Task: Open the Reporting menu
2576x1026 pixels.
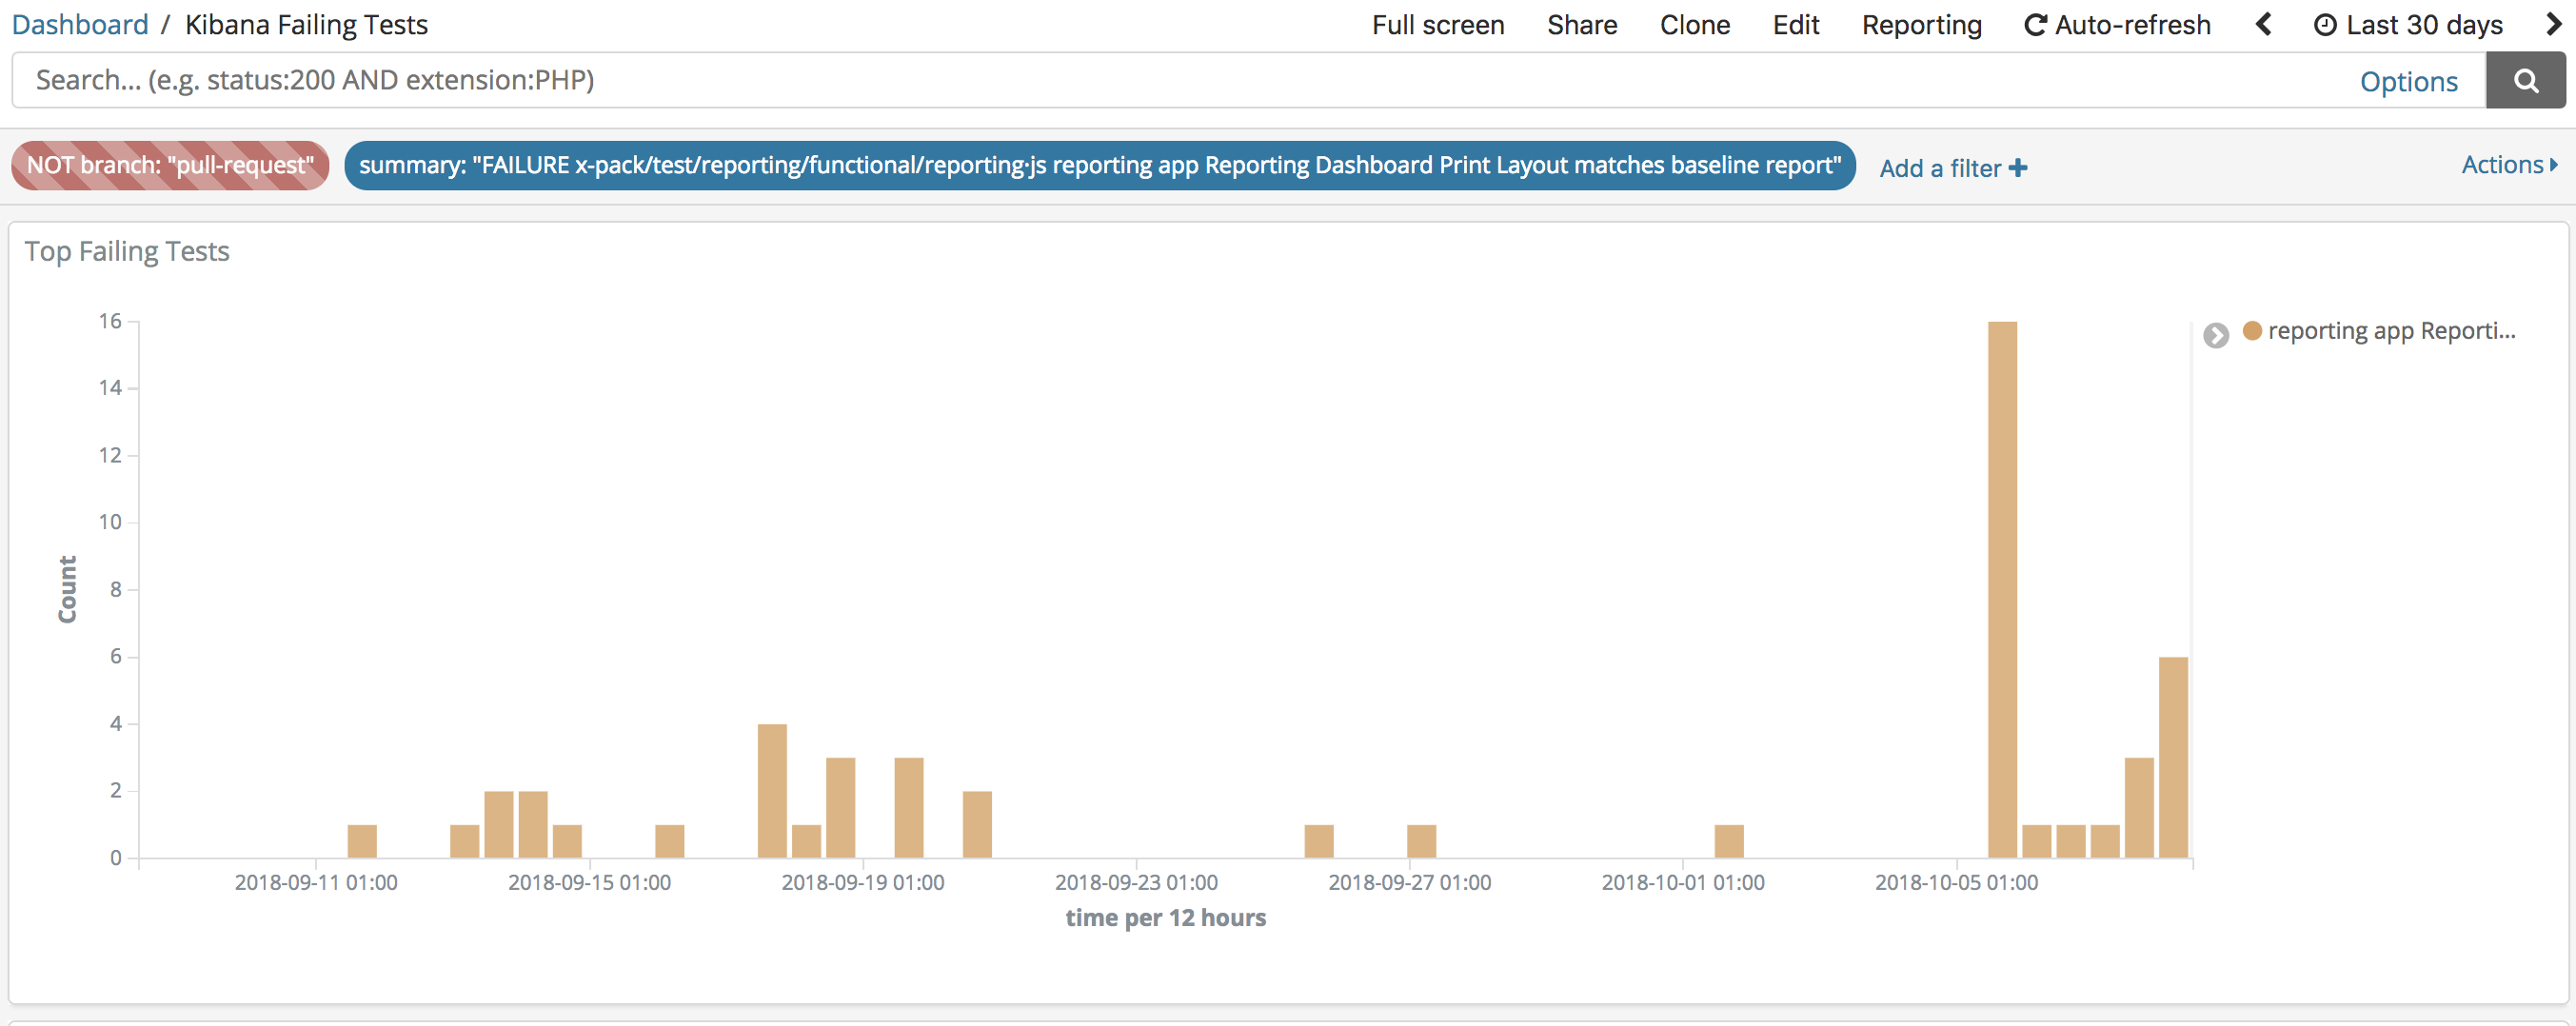Action: coord(1921,25)
